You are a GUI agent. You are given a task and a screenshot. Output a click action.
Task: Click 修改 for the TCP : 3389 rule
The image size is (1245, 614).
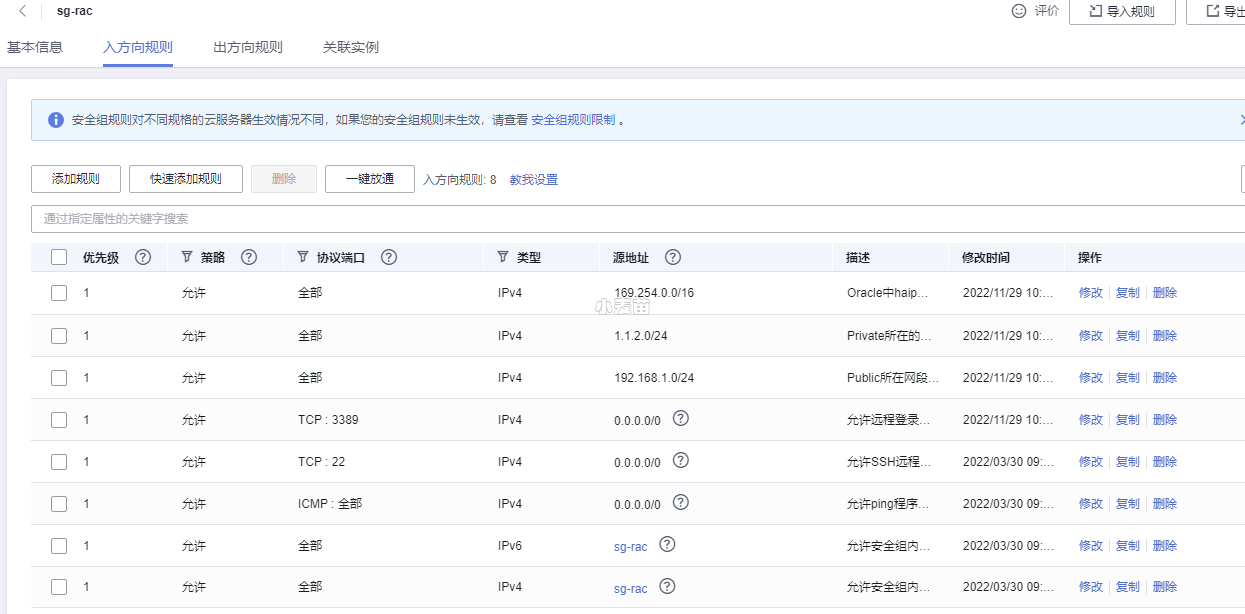tap(1091, 419)
